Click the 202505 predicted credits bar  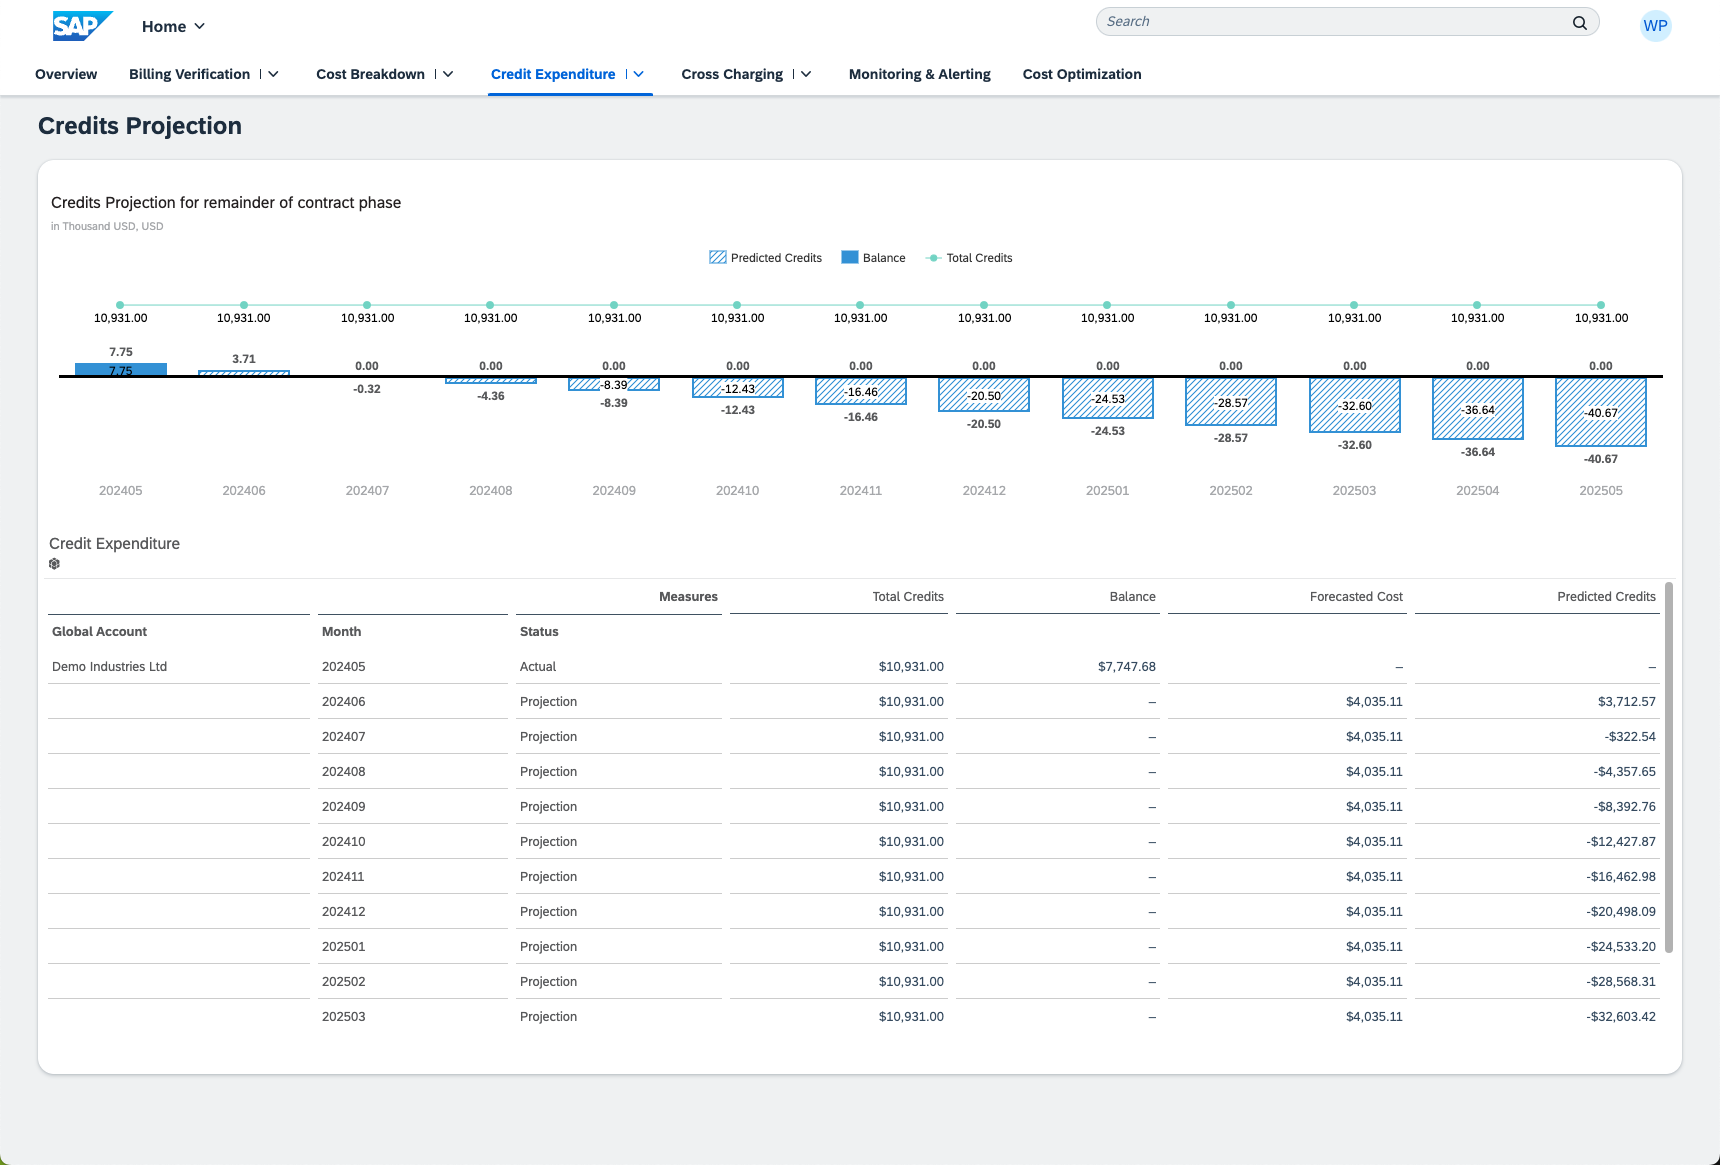point(1600,412)
